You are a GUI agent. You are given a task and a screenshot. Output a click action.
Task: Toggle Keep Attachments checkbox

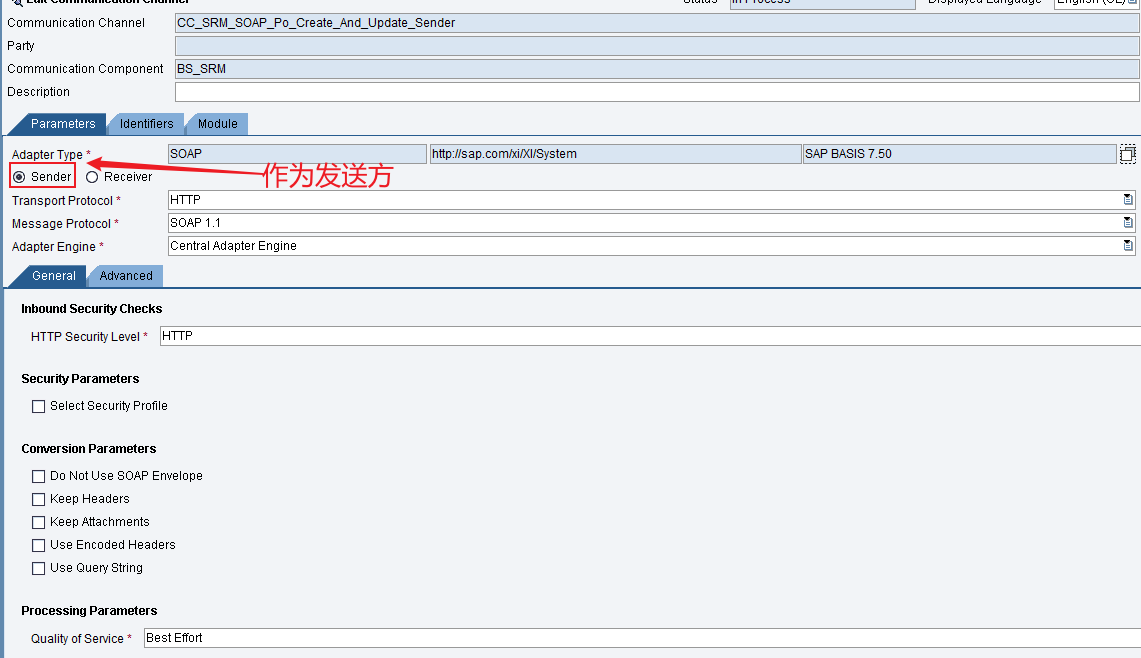coord(39,523)
